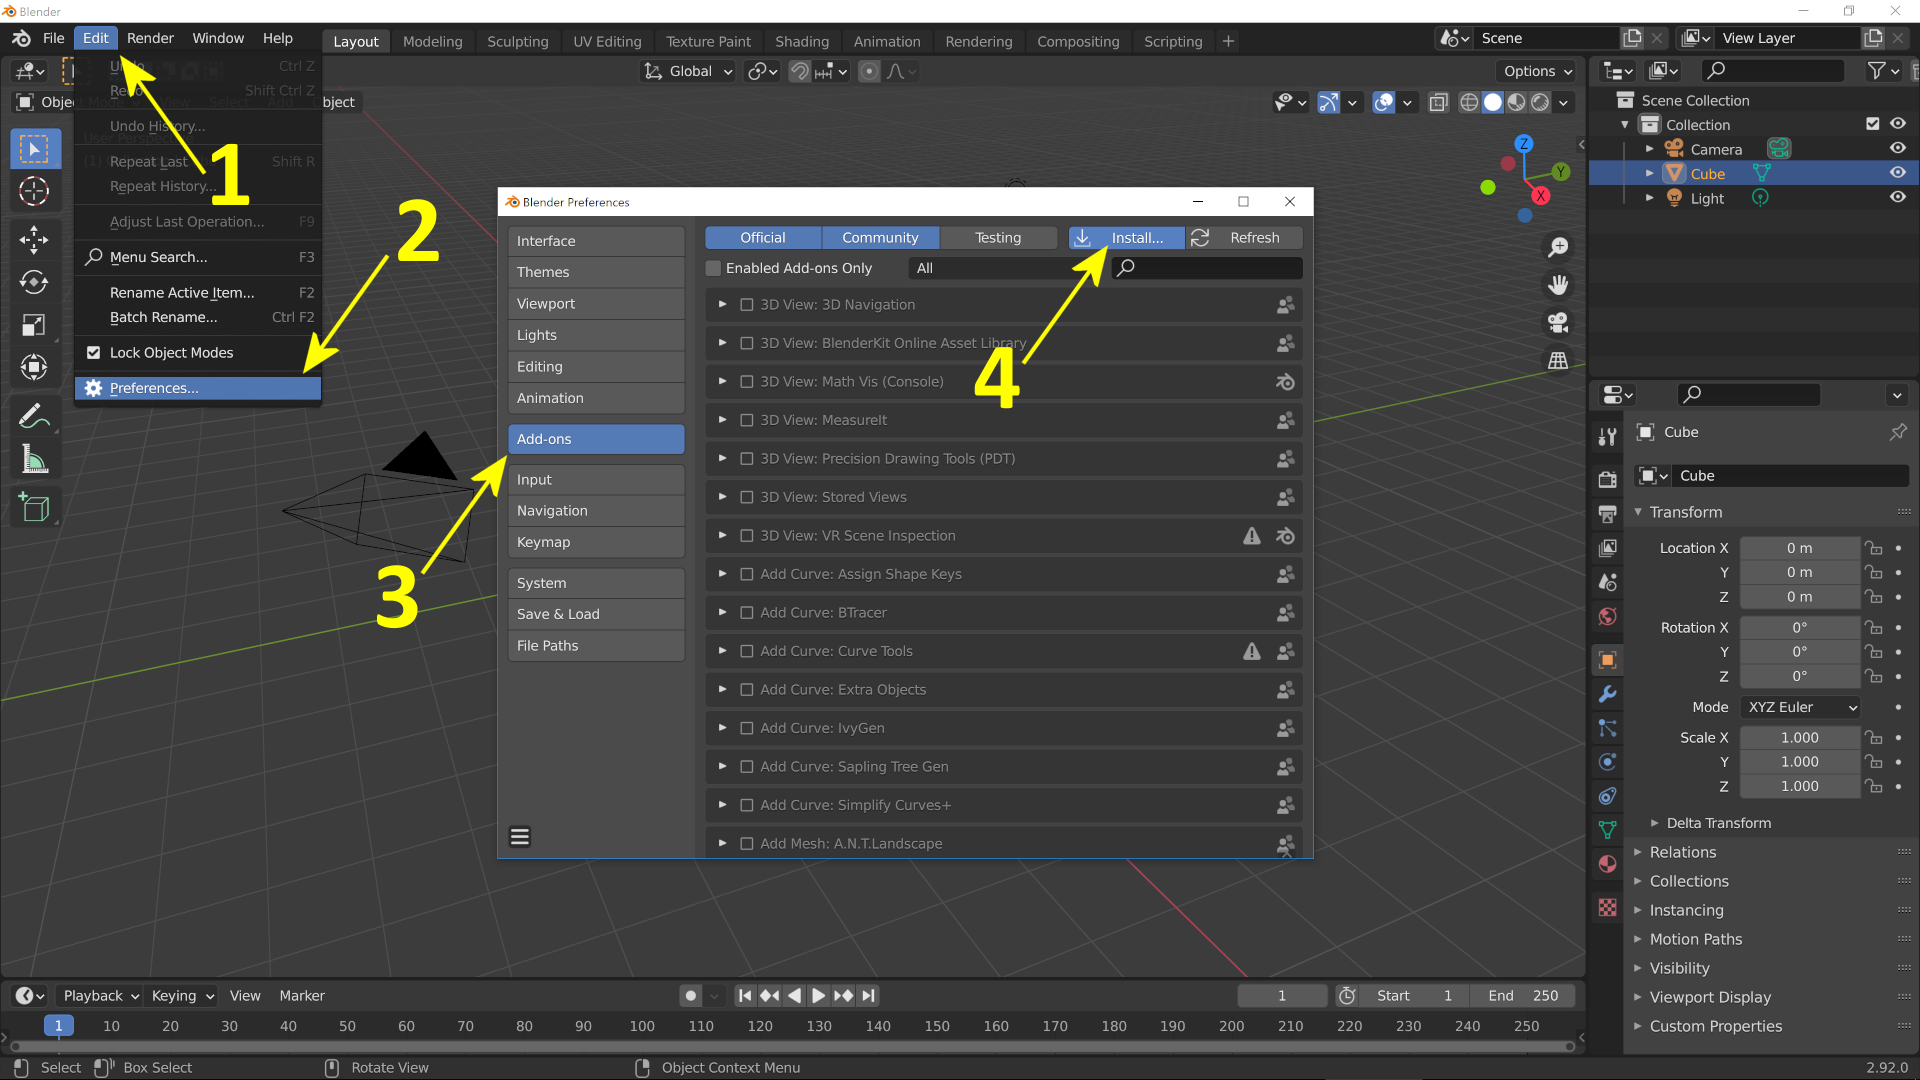Open the Material properties tab icon
The width and height of the screenshot is (1920, 1080).
(1608, 864)
